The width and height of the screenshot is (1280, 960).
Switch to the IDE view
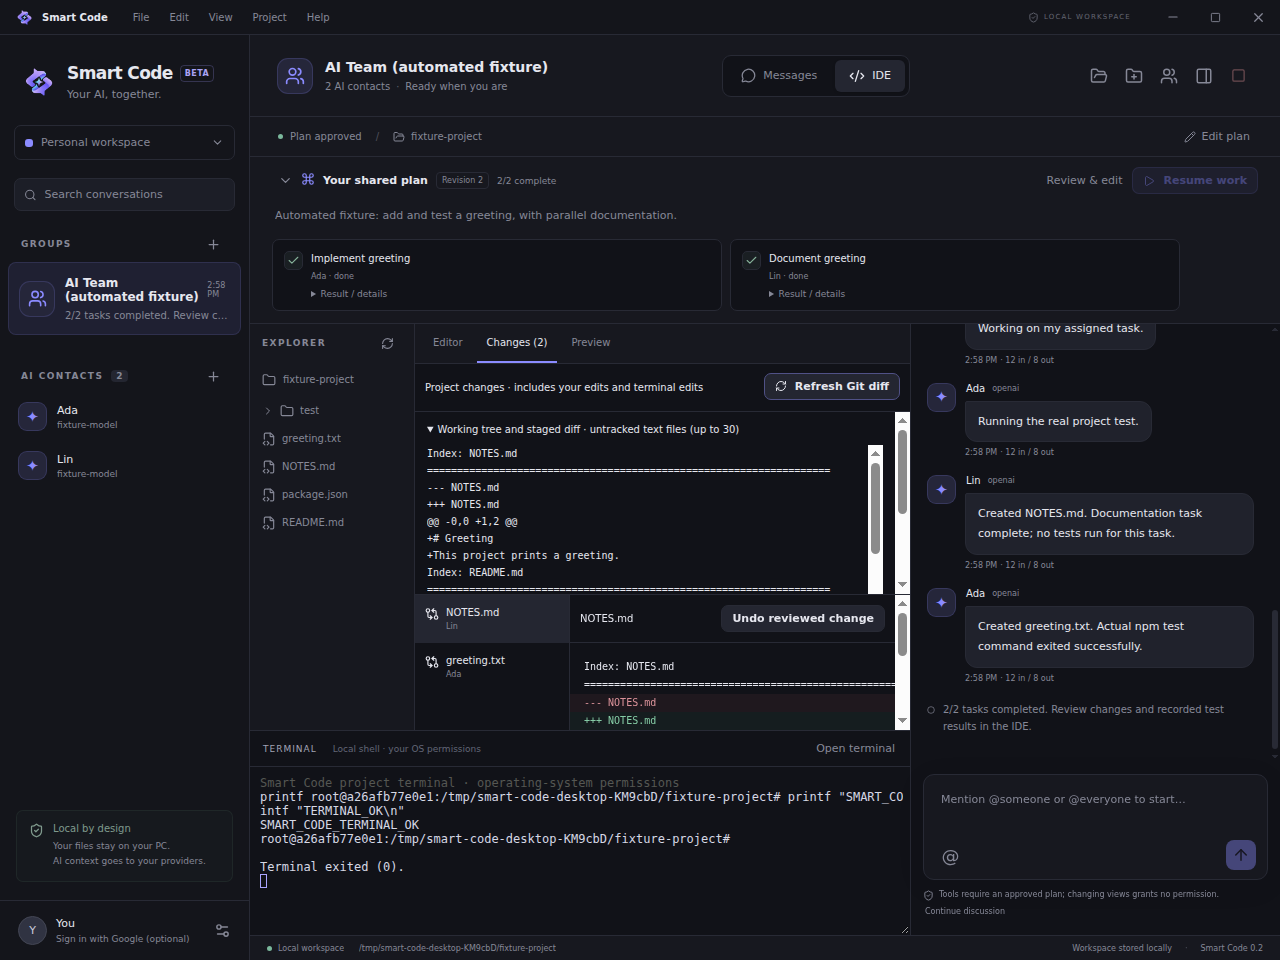pos(870,76)
